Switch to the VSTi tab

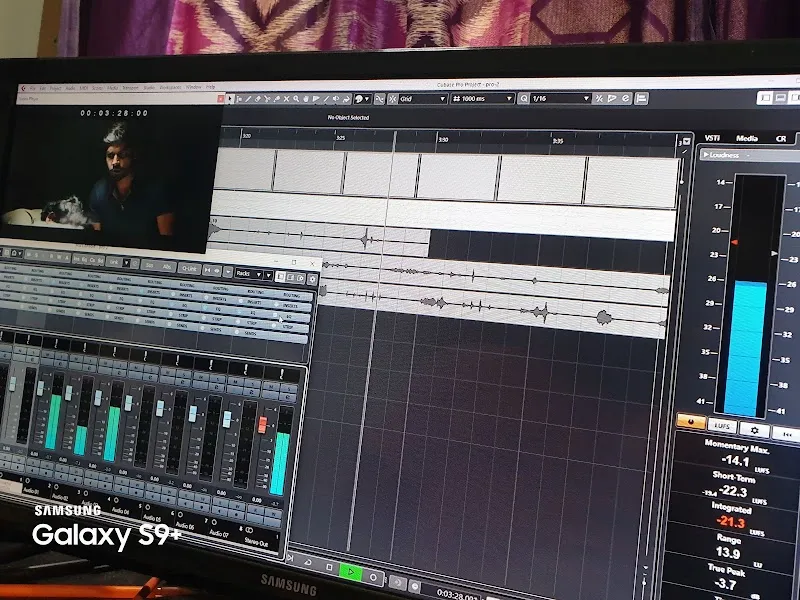(712, 138)
